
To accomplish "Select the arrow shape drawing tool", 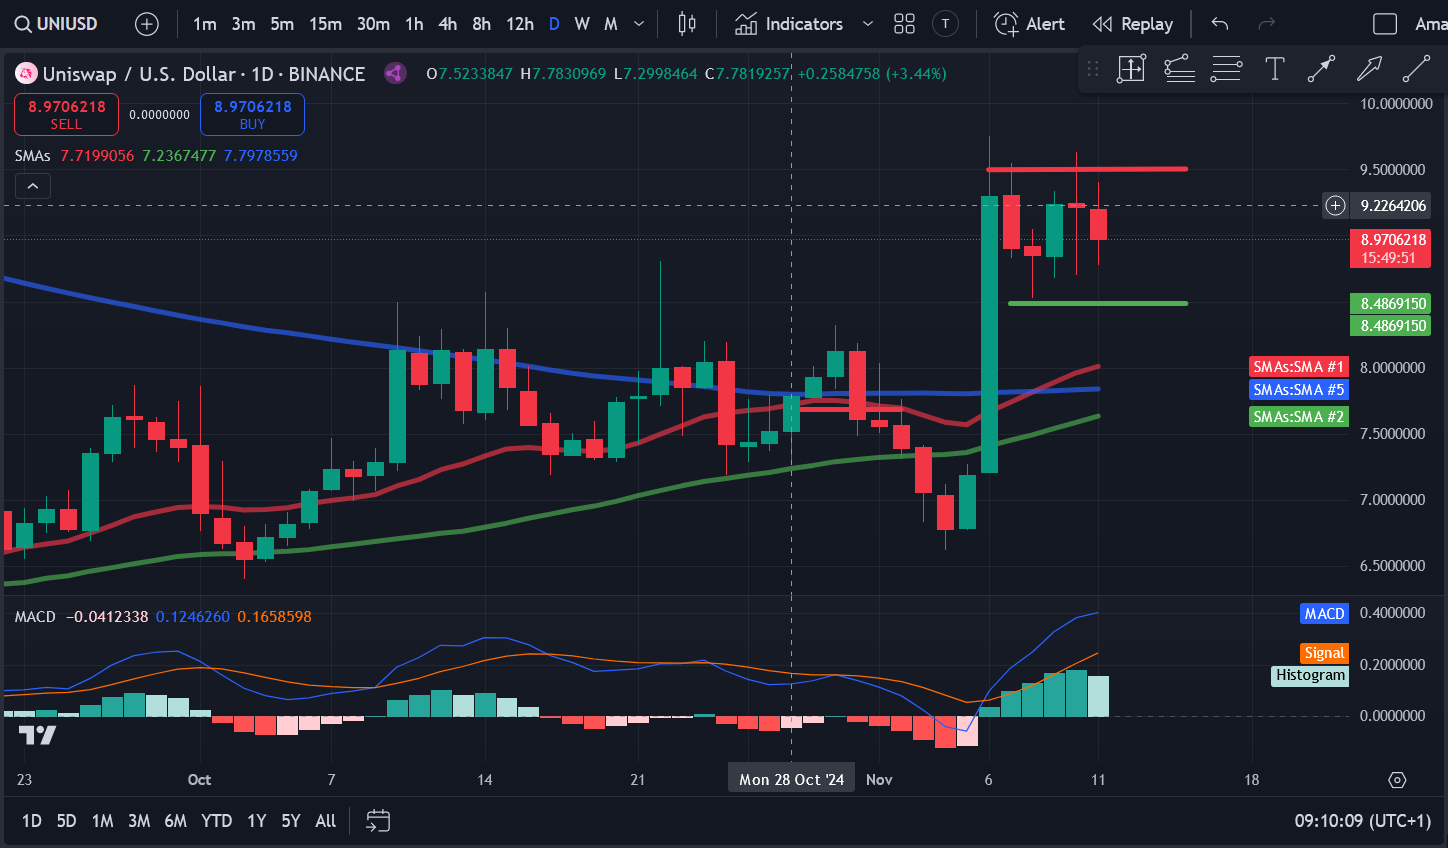I will click(1369, 69).
